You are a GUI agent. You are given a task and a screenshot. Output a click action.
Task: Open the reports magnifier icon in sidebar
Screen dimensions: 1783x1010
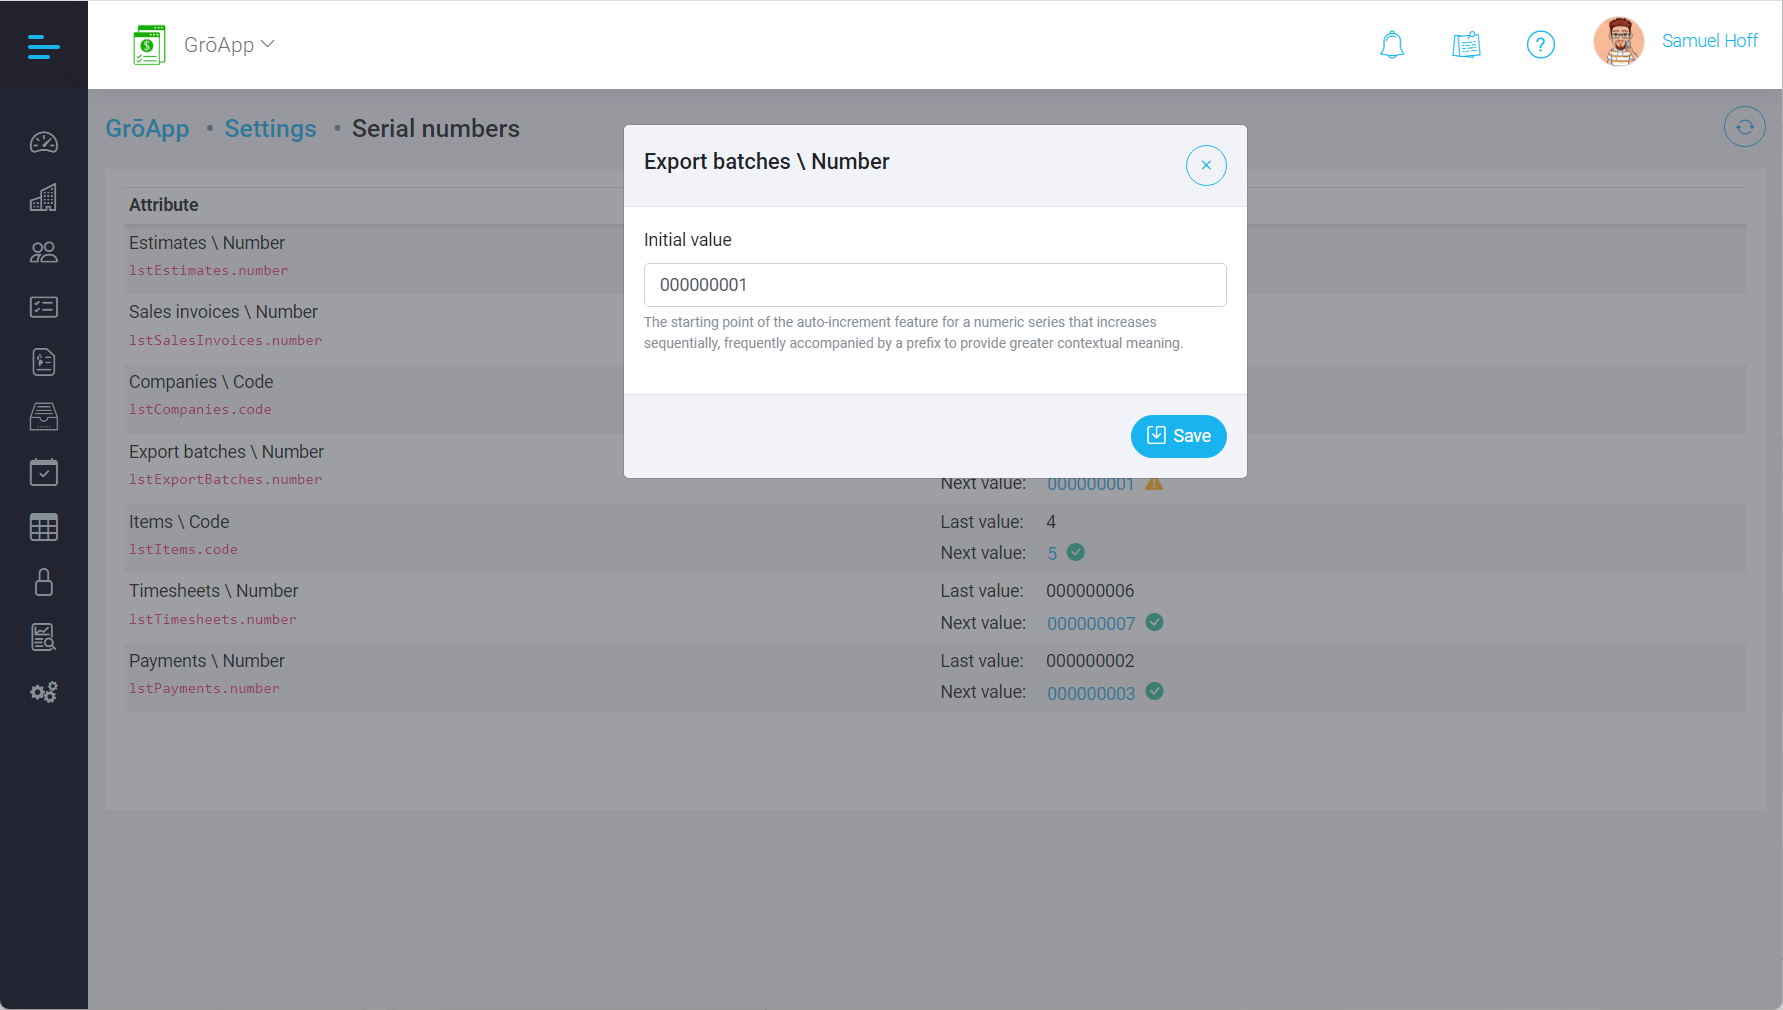coord(43,637)
